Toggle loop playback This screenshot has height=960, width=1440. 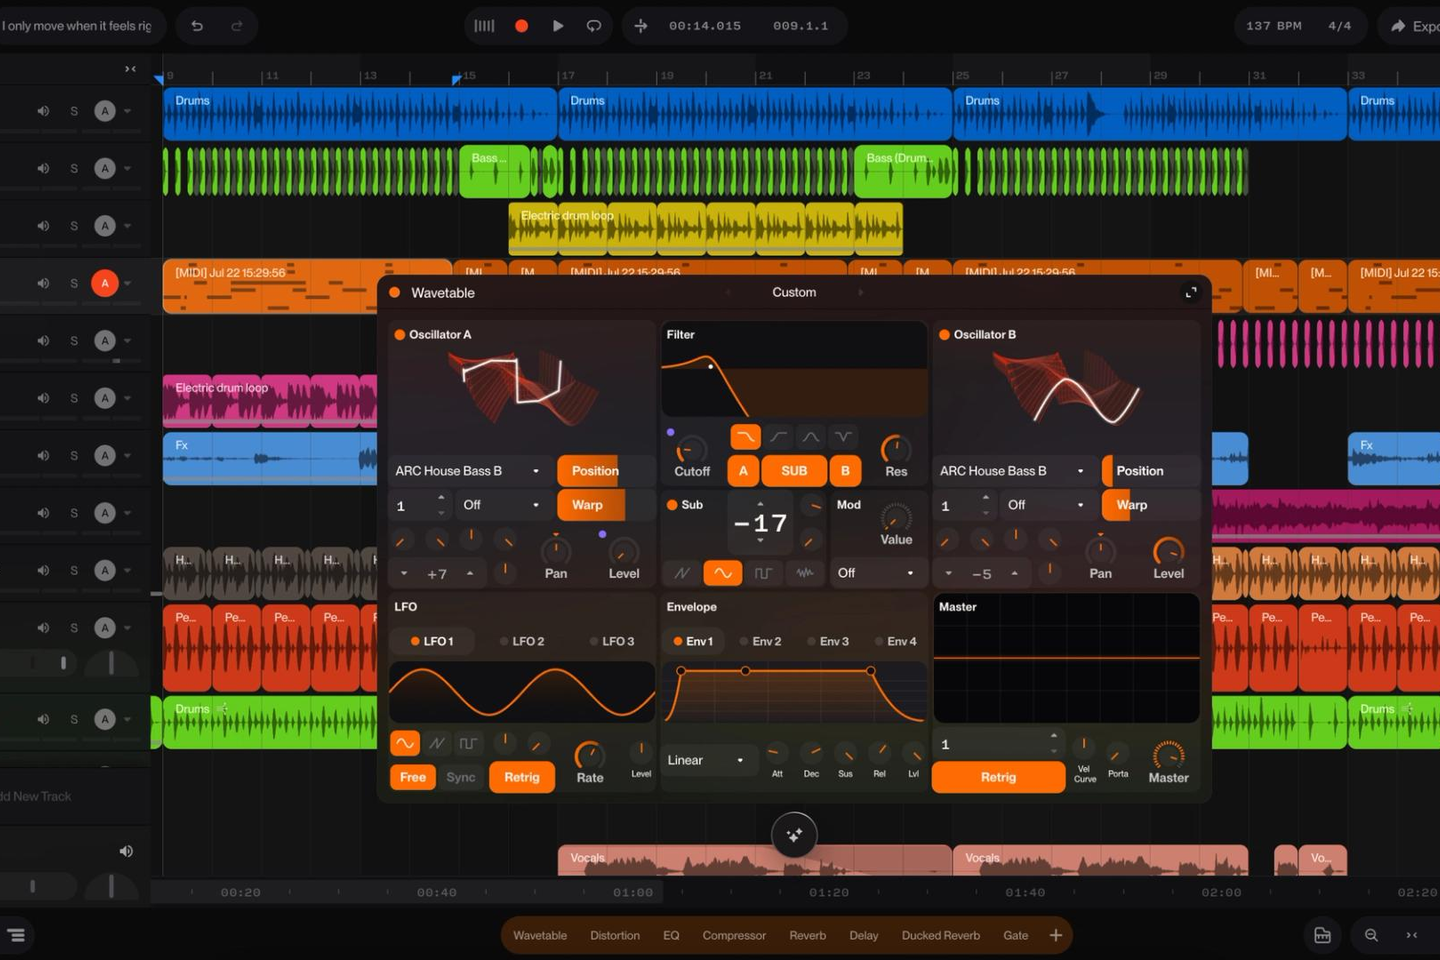pos(594,26)
